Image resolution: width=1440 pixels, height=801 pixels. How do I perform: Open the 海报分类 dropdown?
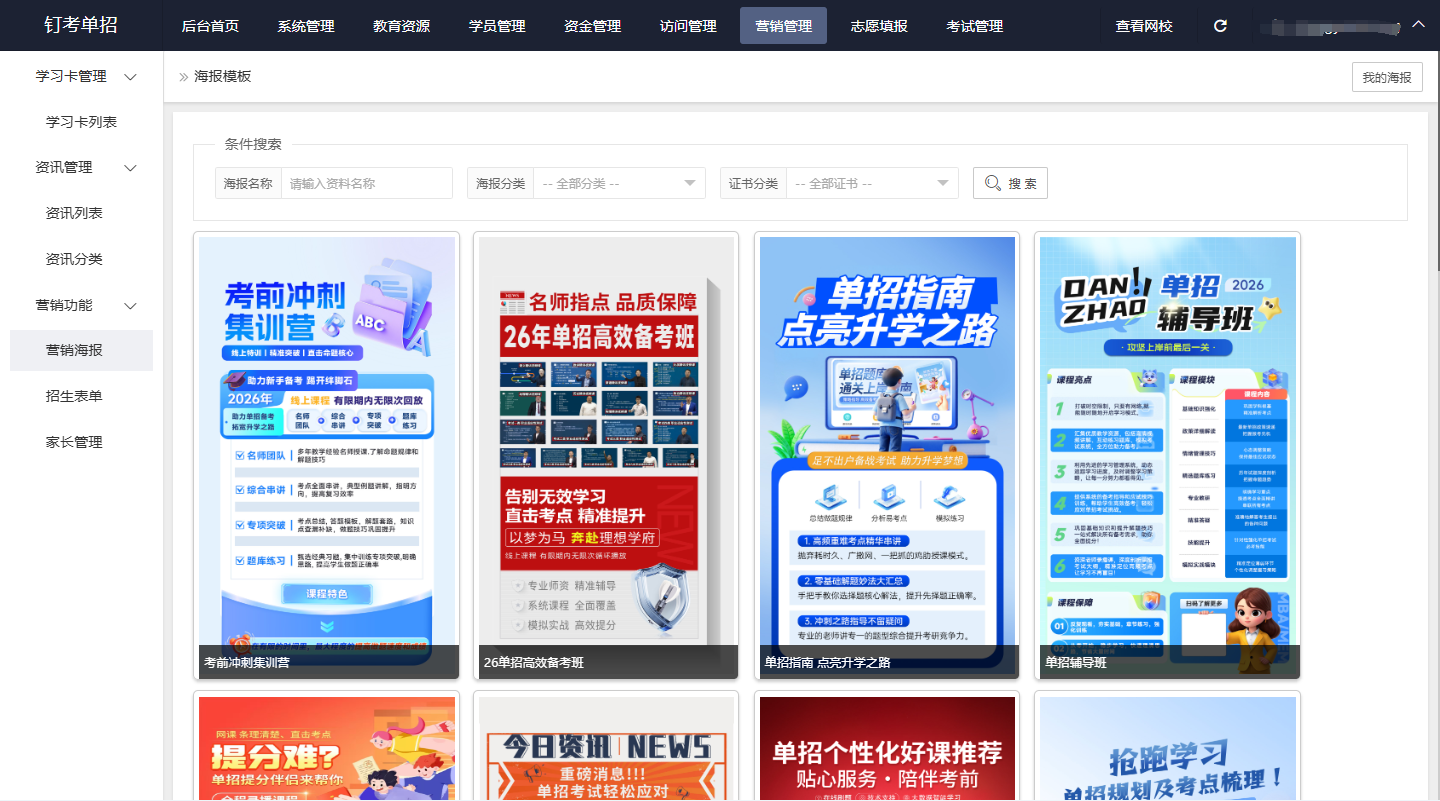tap(619, 183)
